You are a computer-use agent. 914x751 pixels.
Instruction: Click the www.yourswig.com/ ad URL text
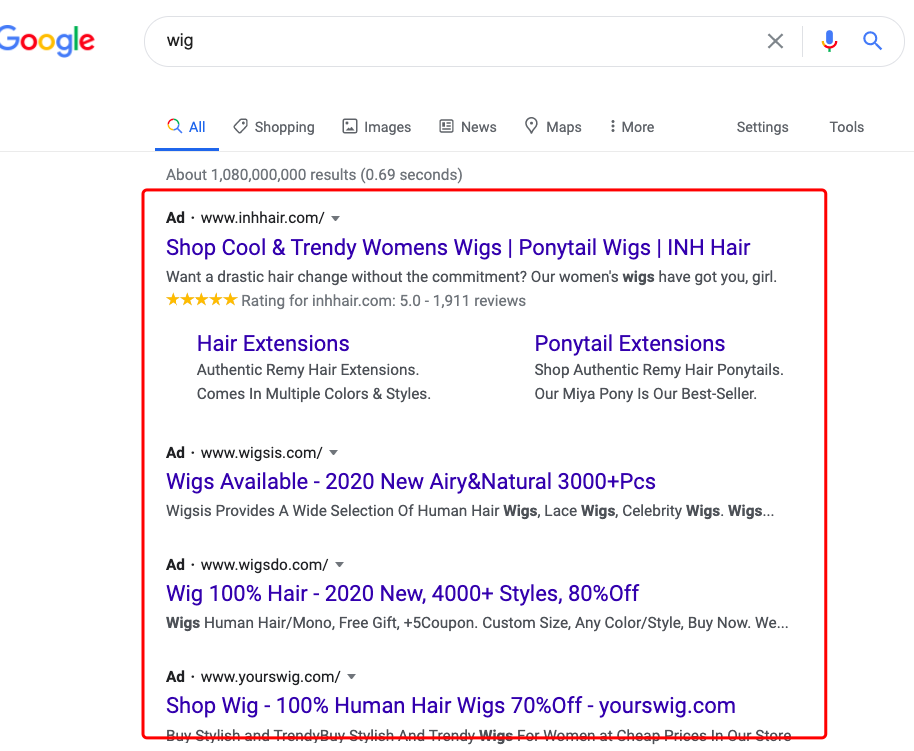(x=270, y=677)
